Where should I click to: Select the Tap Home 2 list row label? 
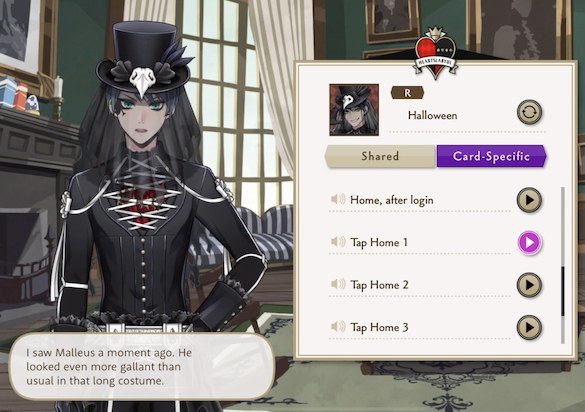(x=379, y=285)
